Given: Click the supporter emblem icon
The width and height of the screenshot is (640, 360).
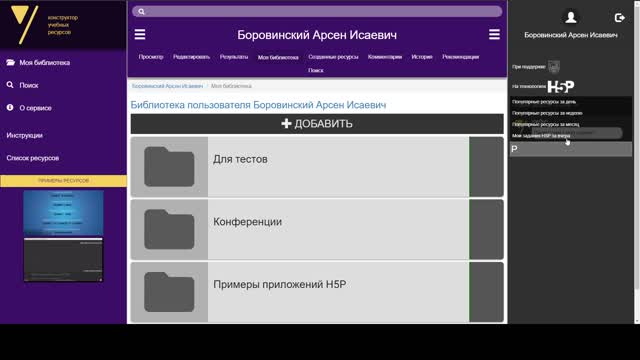Looking at the screenshot, I should (x=553, y=66).
